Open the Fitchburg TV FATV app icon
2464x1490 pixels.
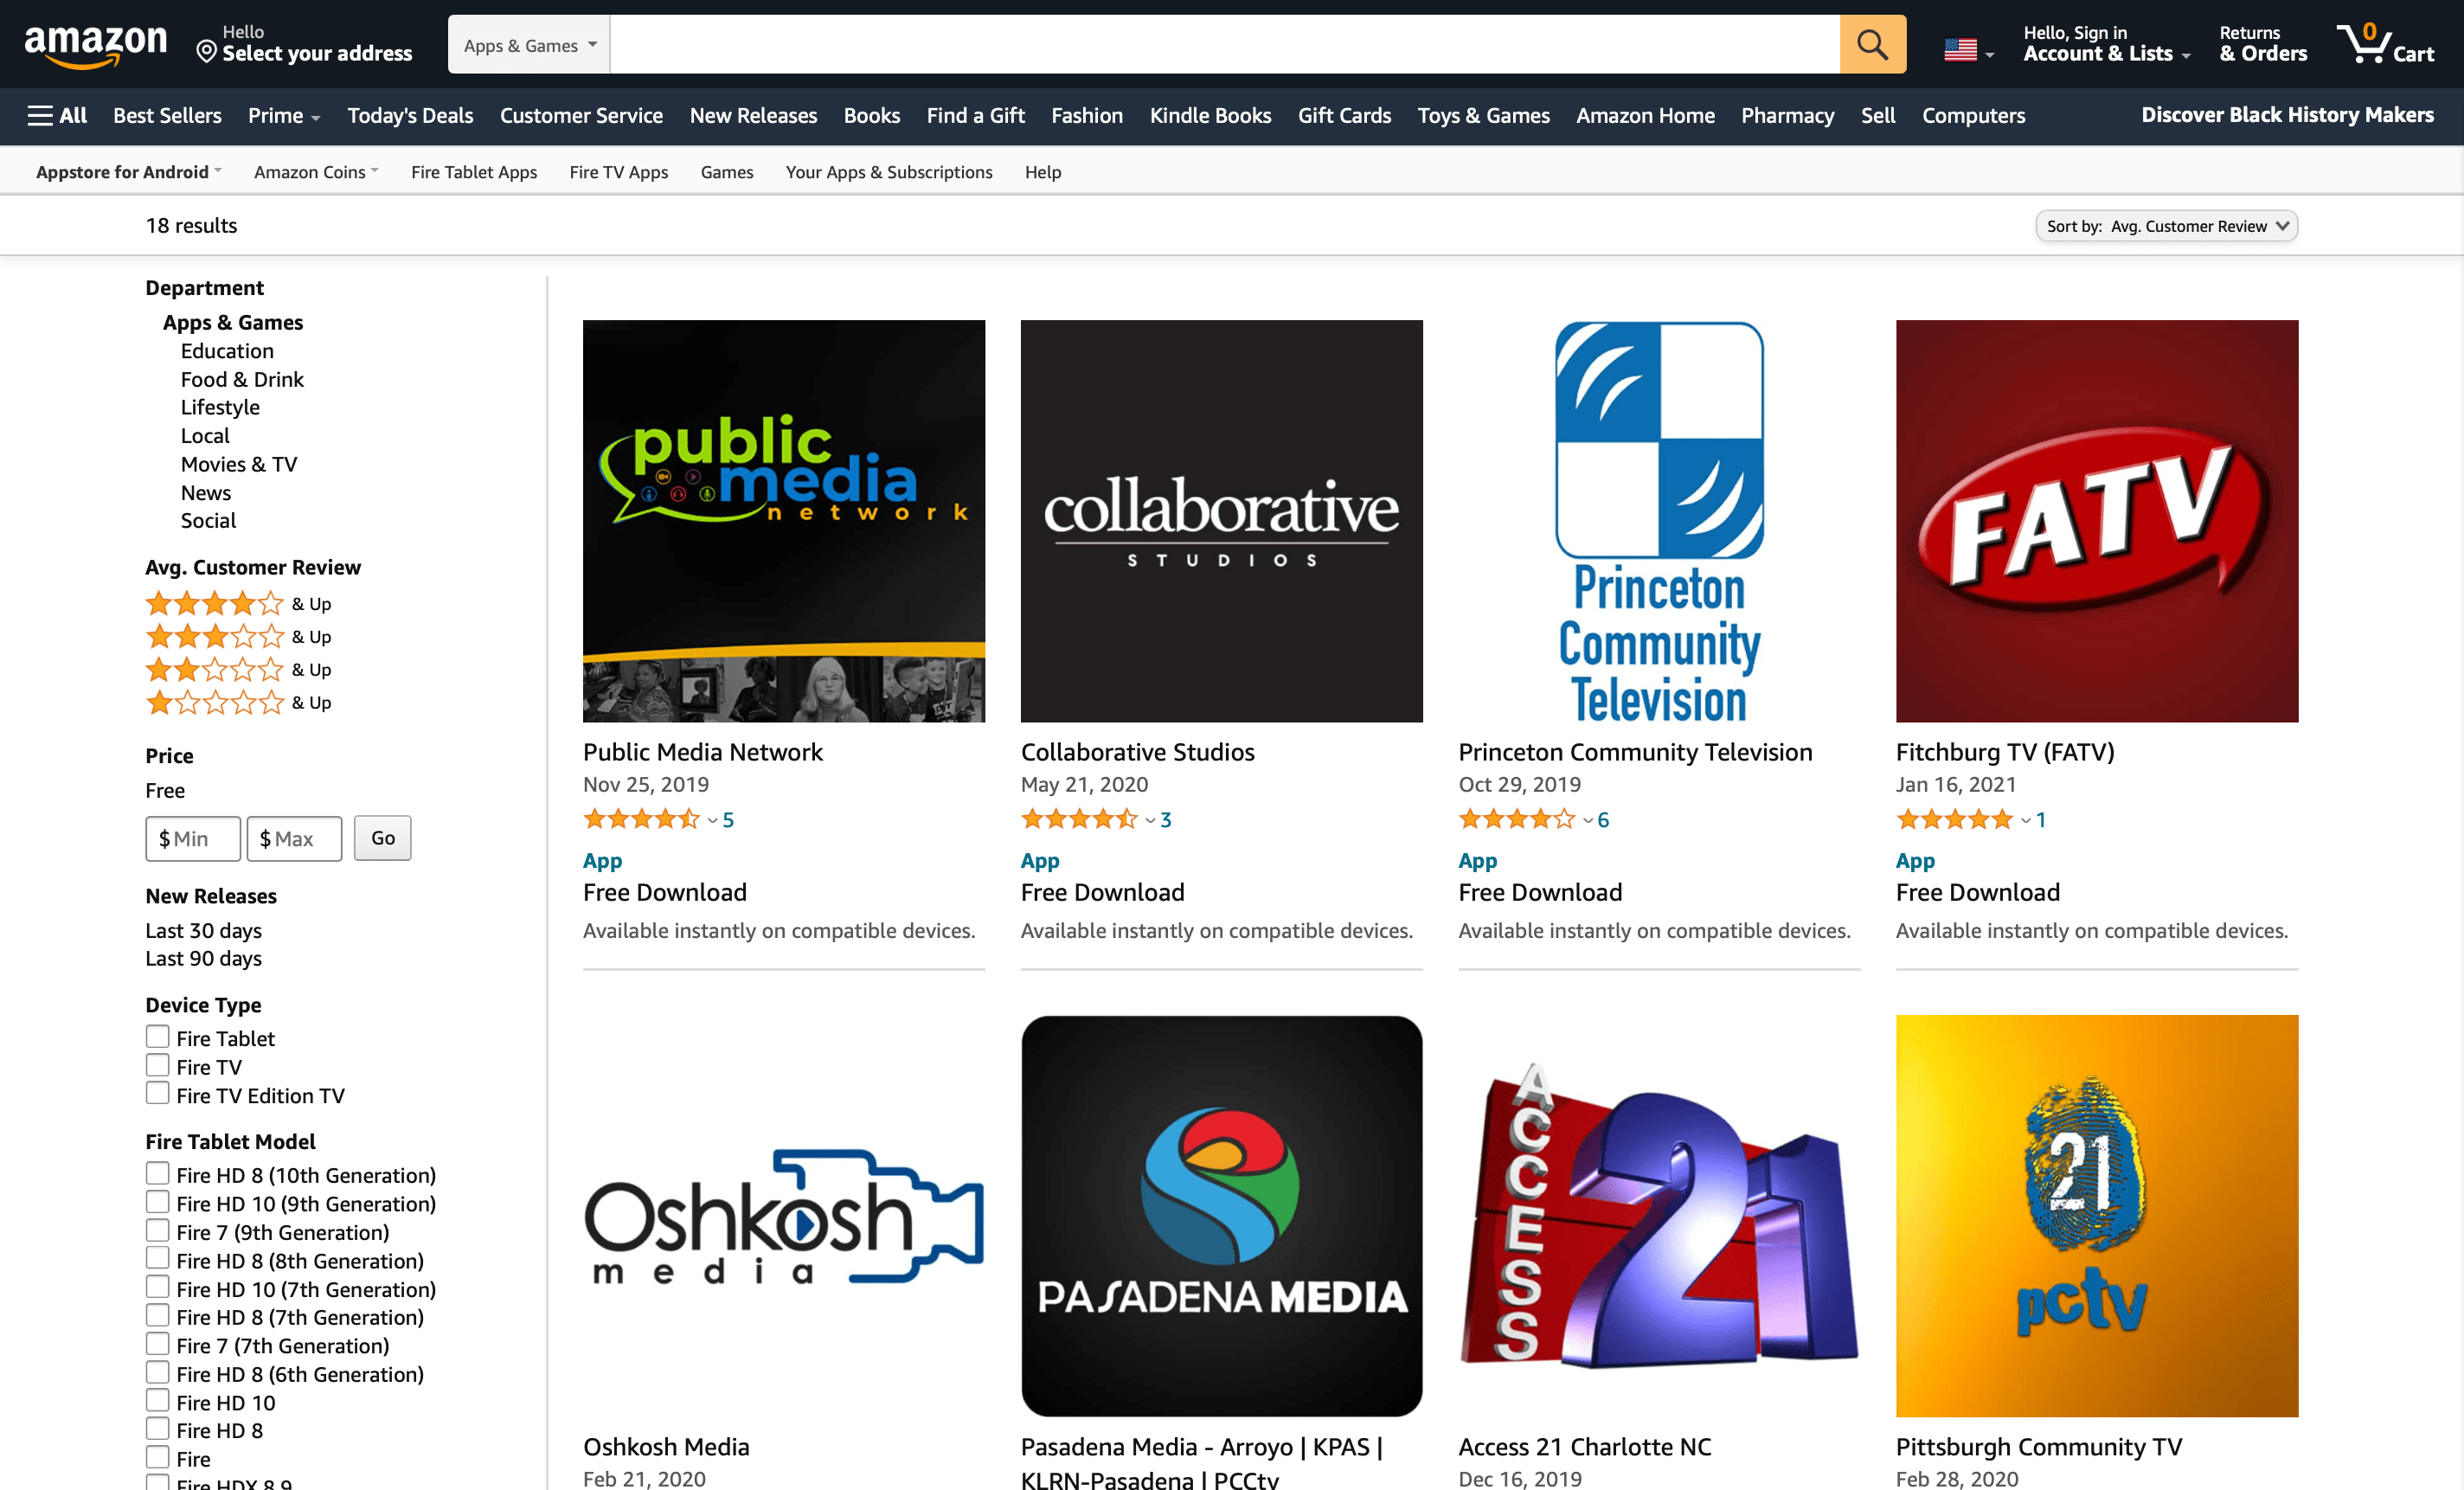click(2096, 521)
